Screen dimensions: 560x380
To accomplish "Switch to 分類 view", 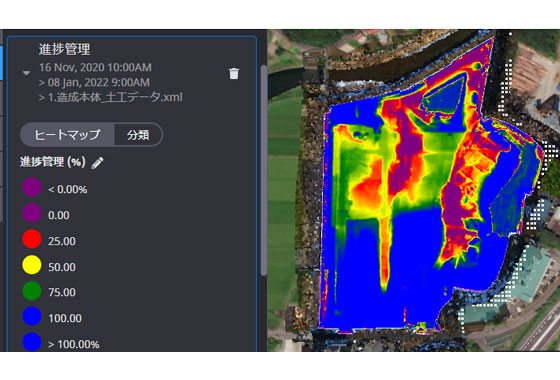I will pos(138,135).
